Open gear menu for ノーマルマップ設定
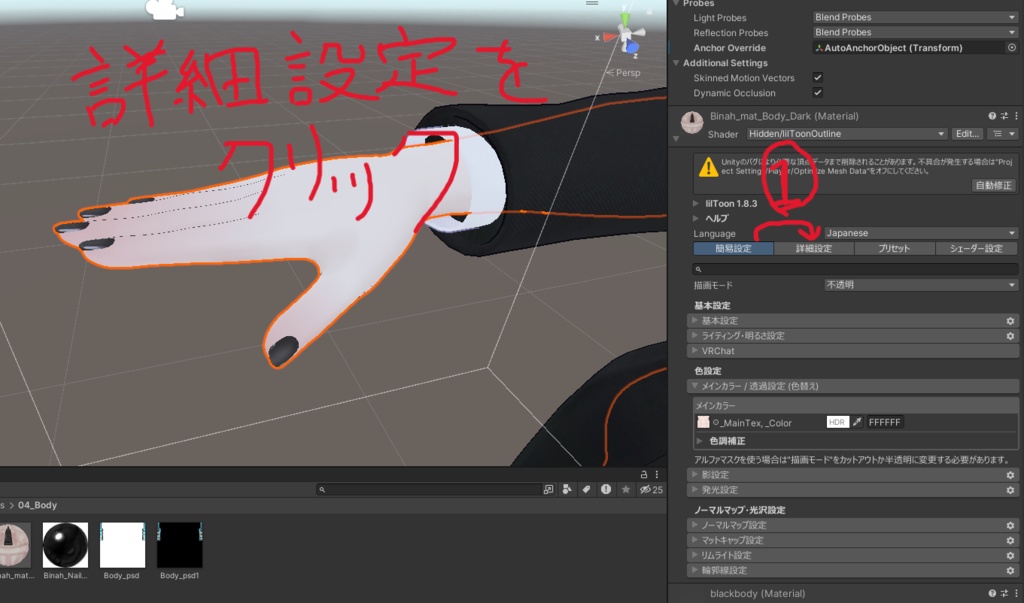 [x=1010, y=525]
